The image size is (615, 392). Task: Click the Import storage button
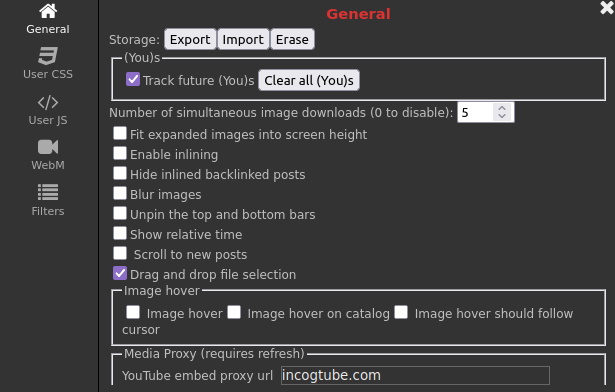[243, 39]
